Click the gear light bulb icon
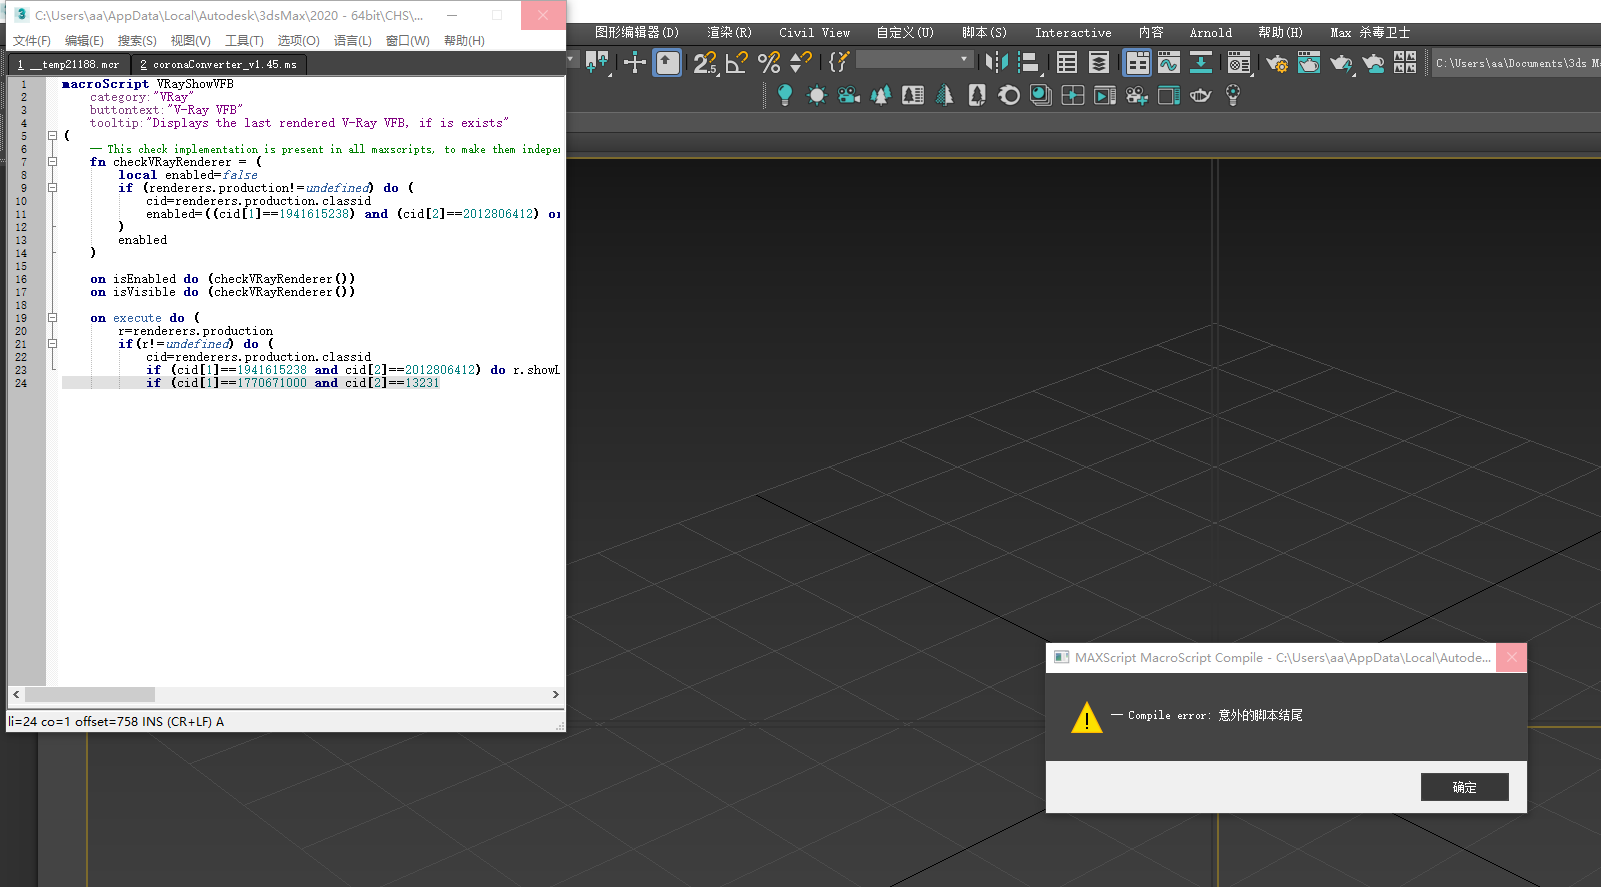Image resolution: width=1601 pixels, height=887 pixels. click(x=1233, y=95)
